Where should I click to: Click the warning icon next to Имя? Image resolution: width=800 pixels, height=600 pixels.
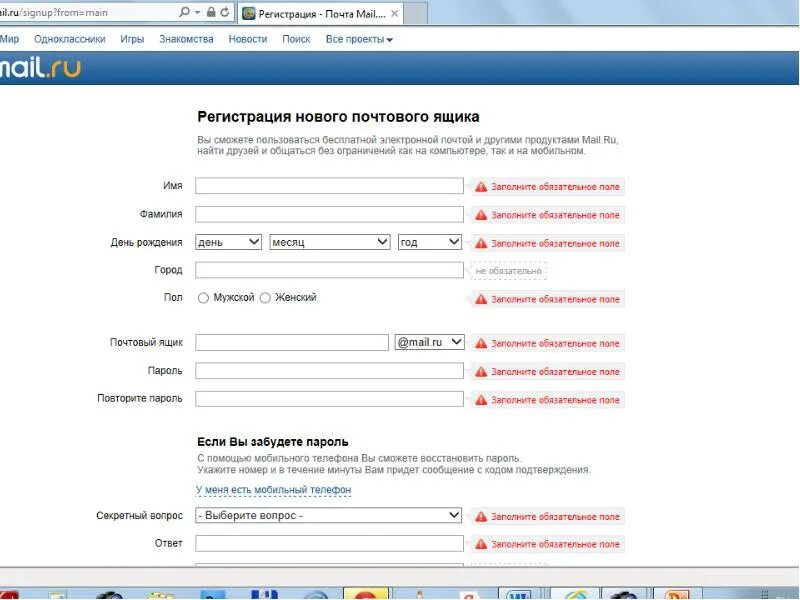click(x=481, y=187)
